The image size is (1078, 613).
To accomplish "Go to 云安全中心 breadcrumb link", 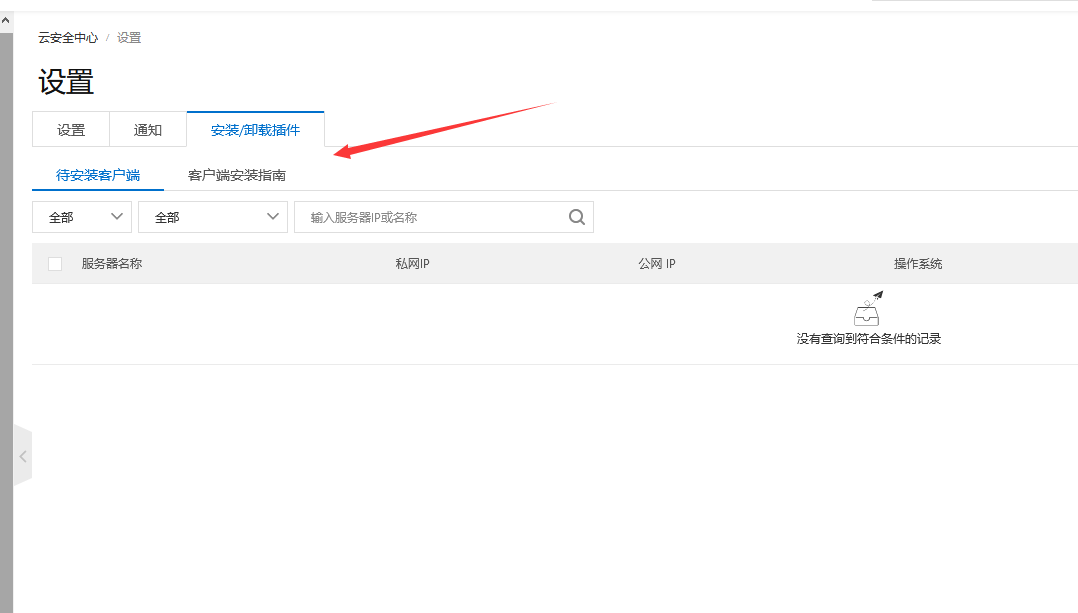I will pyautogui.click(x=68, y=38).
